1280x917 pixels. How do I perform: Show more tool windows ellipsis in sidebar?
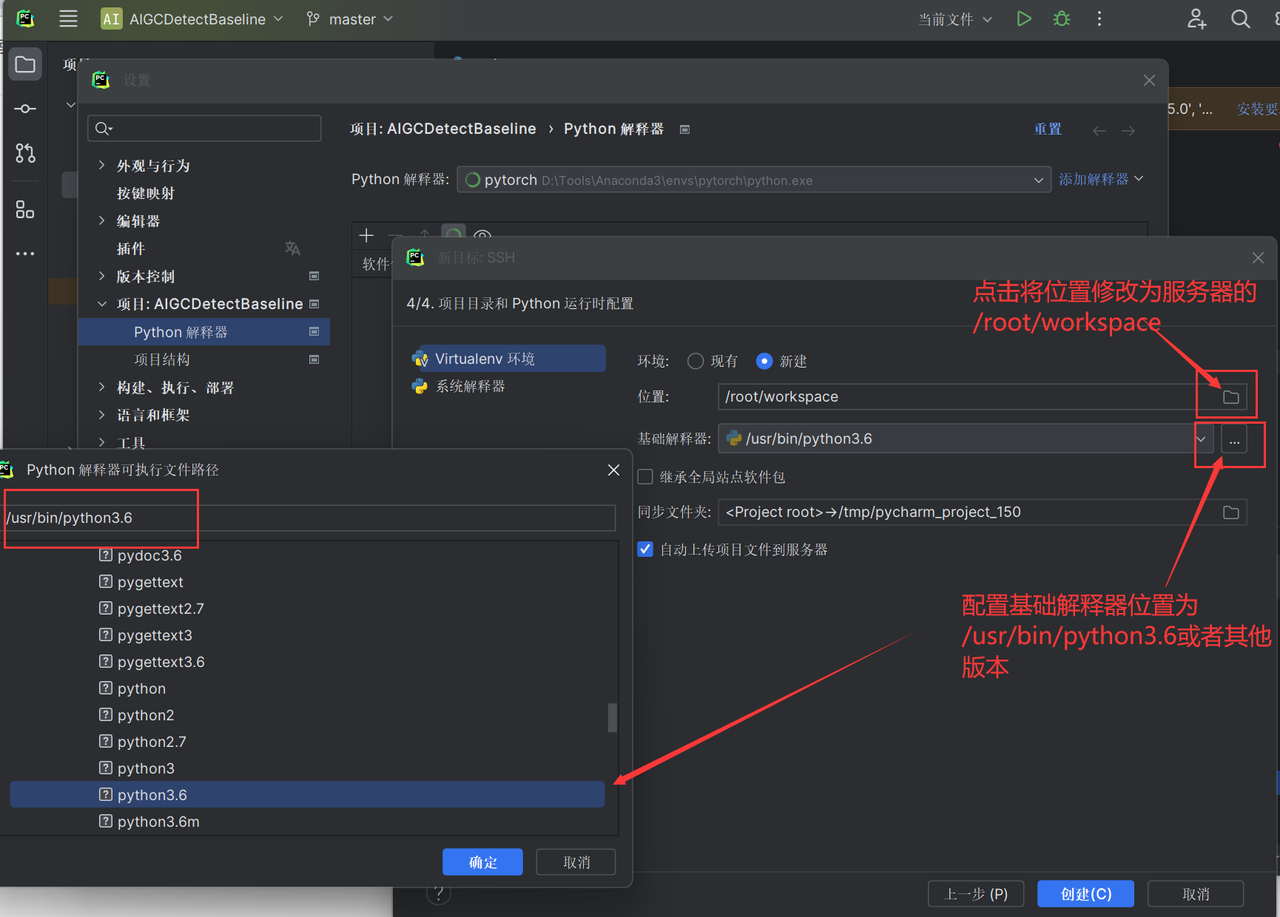point(26,253)
